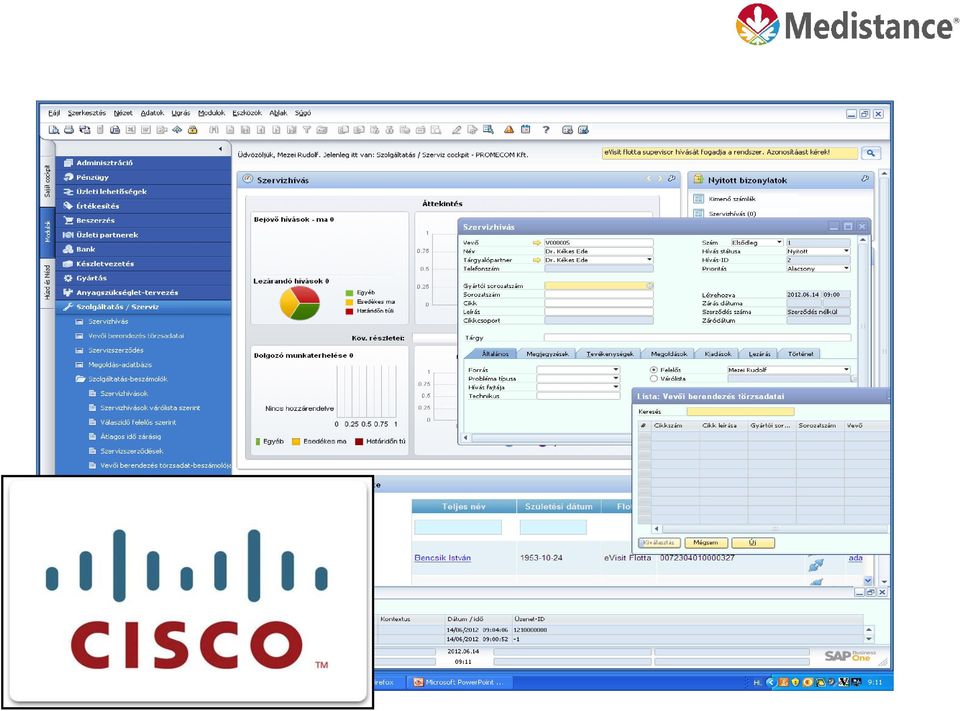Click the previous arrow on Szervizhívás widget header
The image size is (960, 711).
pos(648,179)
